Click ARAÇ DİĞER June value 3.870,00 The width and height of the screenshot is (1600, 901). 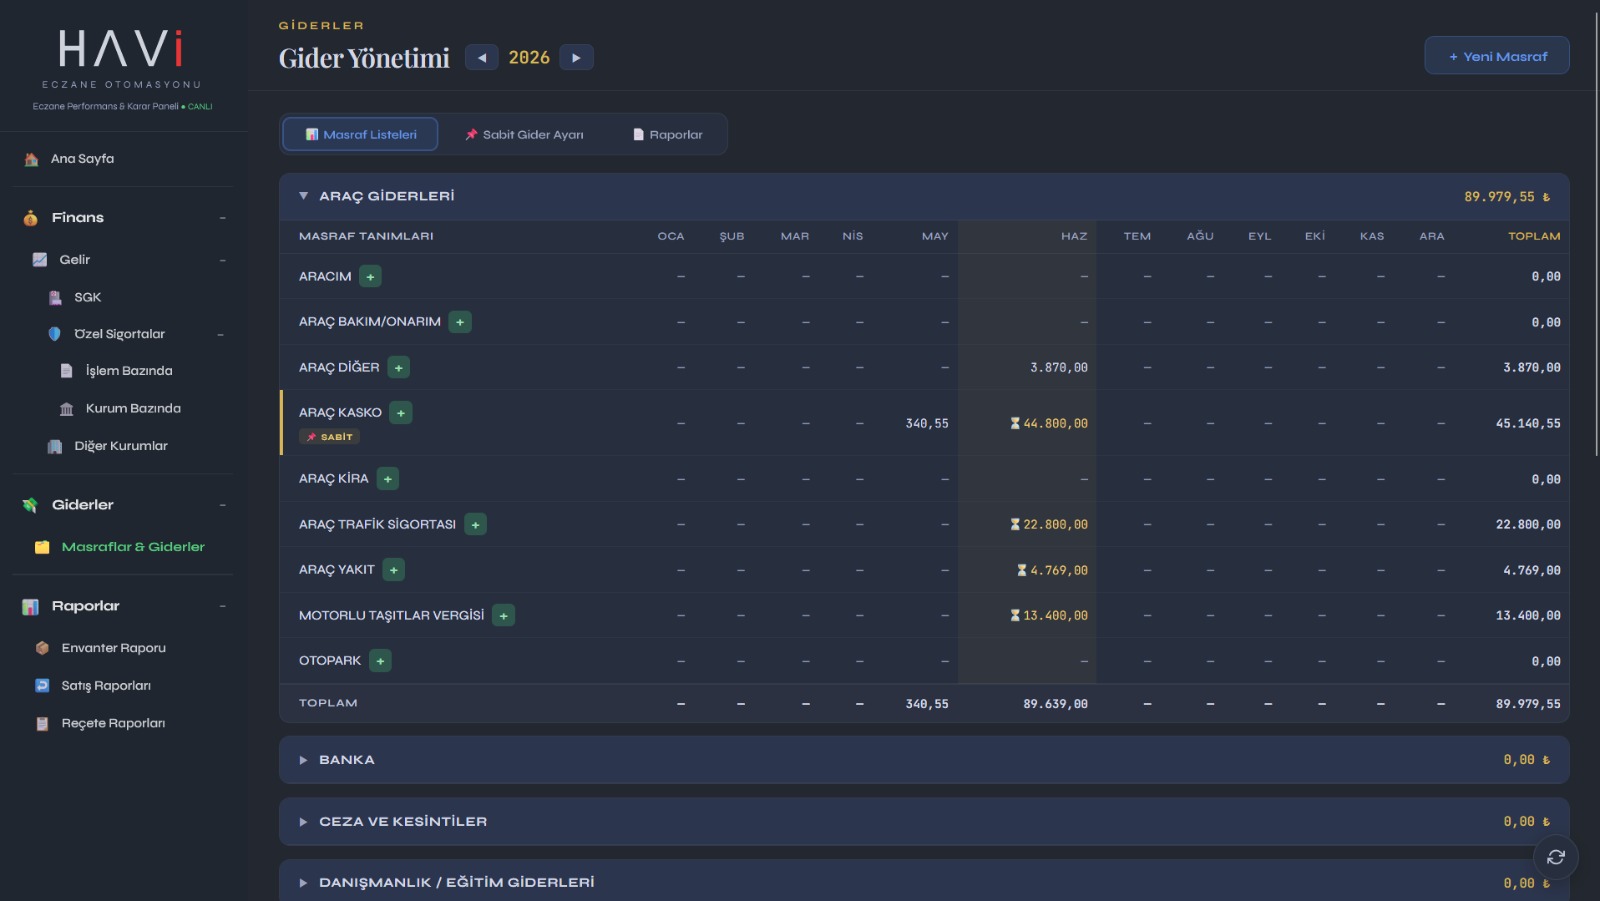click(1059, 368)
